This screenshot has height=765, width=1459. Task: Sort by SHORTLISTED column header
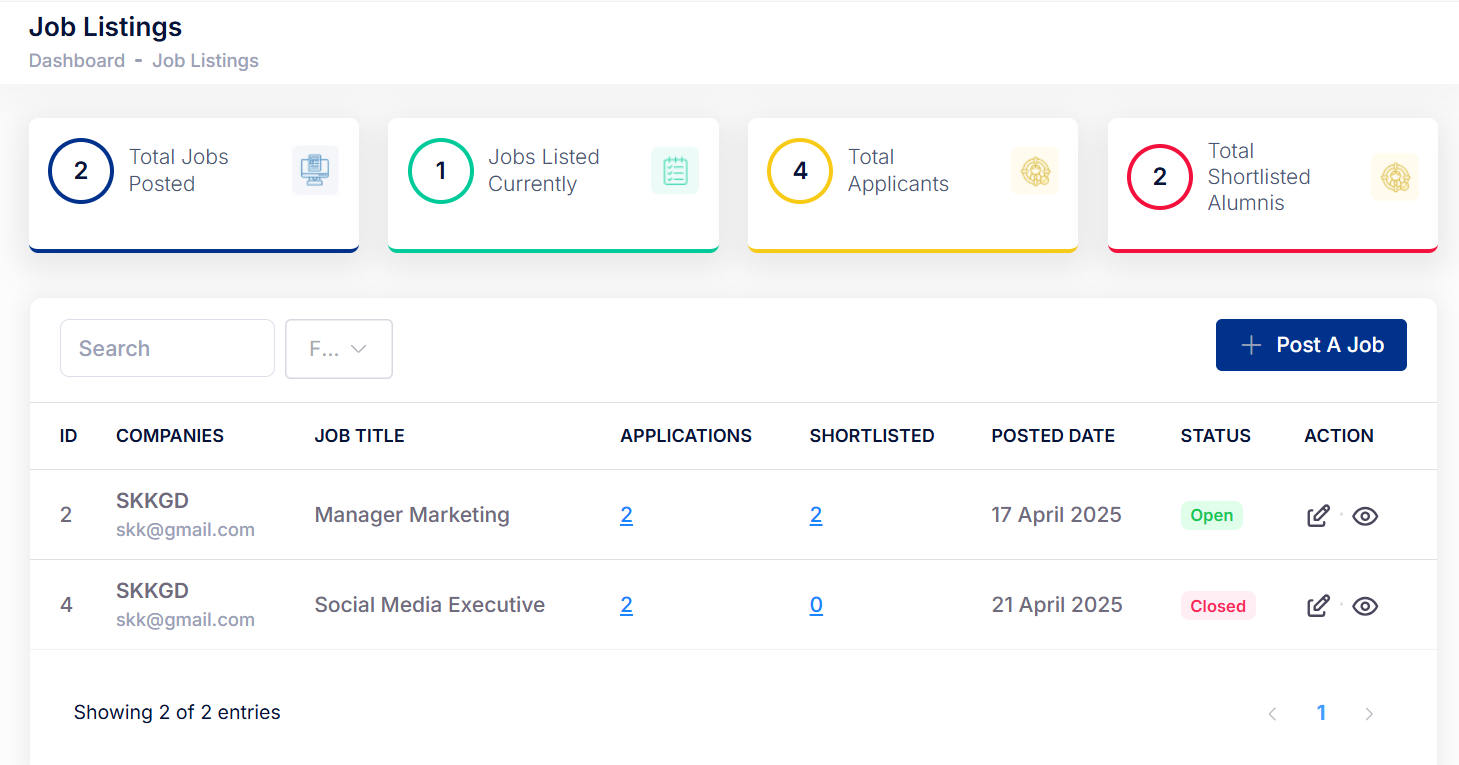(872, 436)
